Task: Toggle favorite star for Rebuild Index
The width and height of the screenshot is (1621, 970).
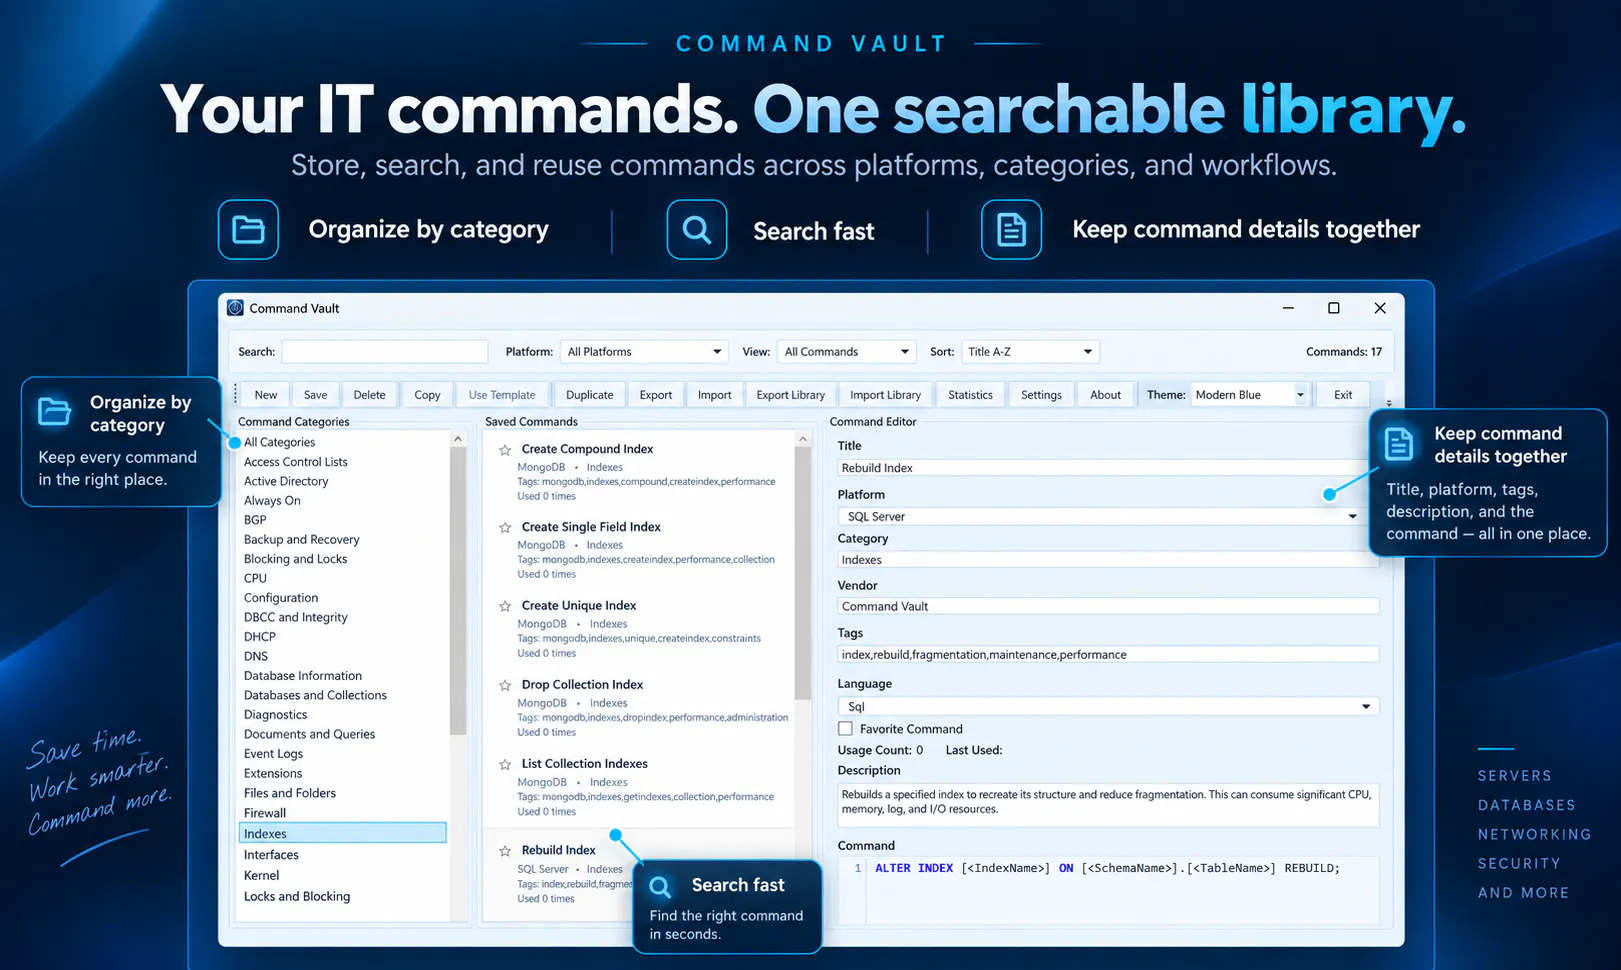Action: coord(505,851)
